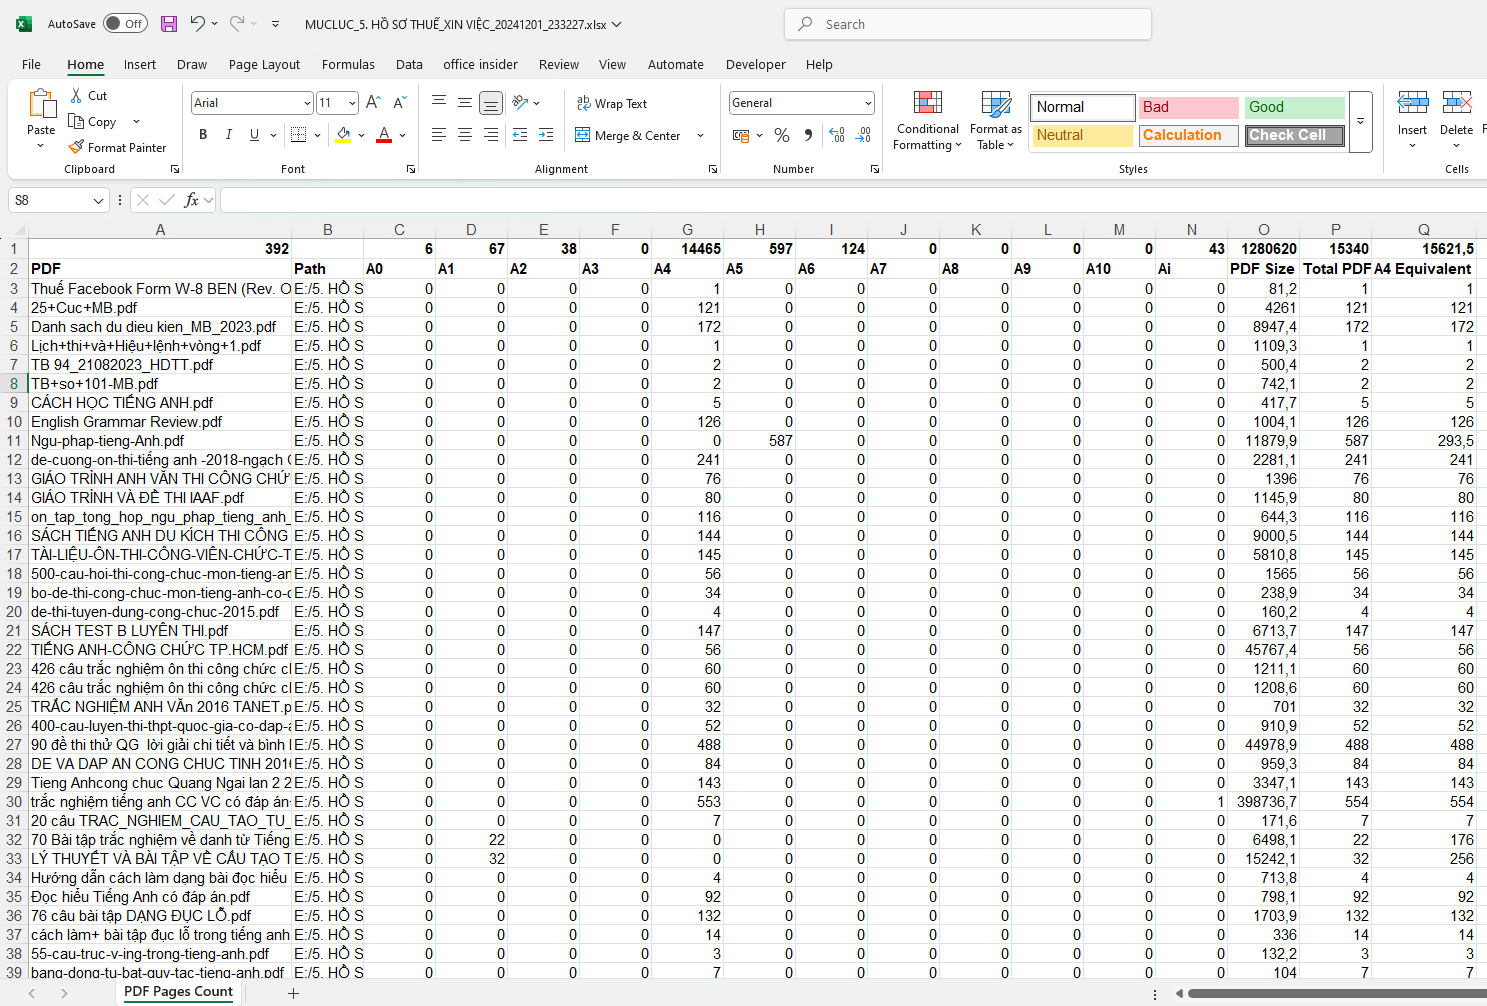Apply center horizontal alignment
This screenshot has width=1487, height=1006.
point(465,135)
